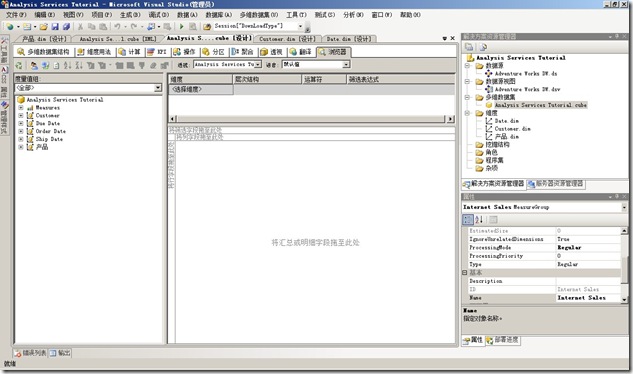Screen dimensions: 633x374
Task: Open the 透视 perspective dropdown
Action: coord(258,65)
